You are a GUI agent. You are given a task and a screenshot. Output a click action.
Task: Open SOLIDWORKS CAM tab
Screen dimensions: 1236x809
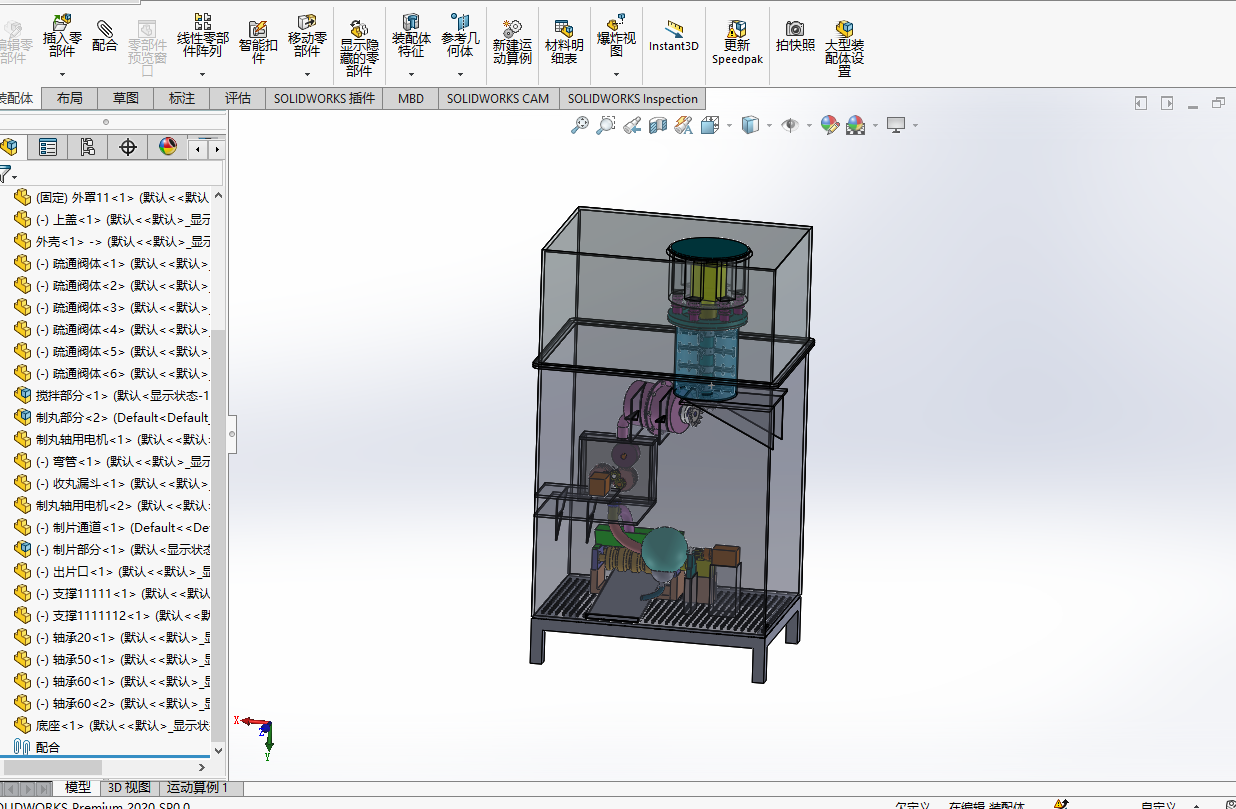coord(498,98)
